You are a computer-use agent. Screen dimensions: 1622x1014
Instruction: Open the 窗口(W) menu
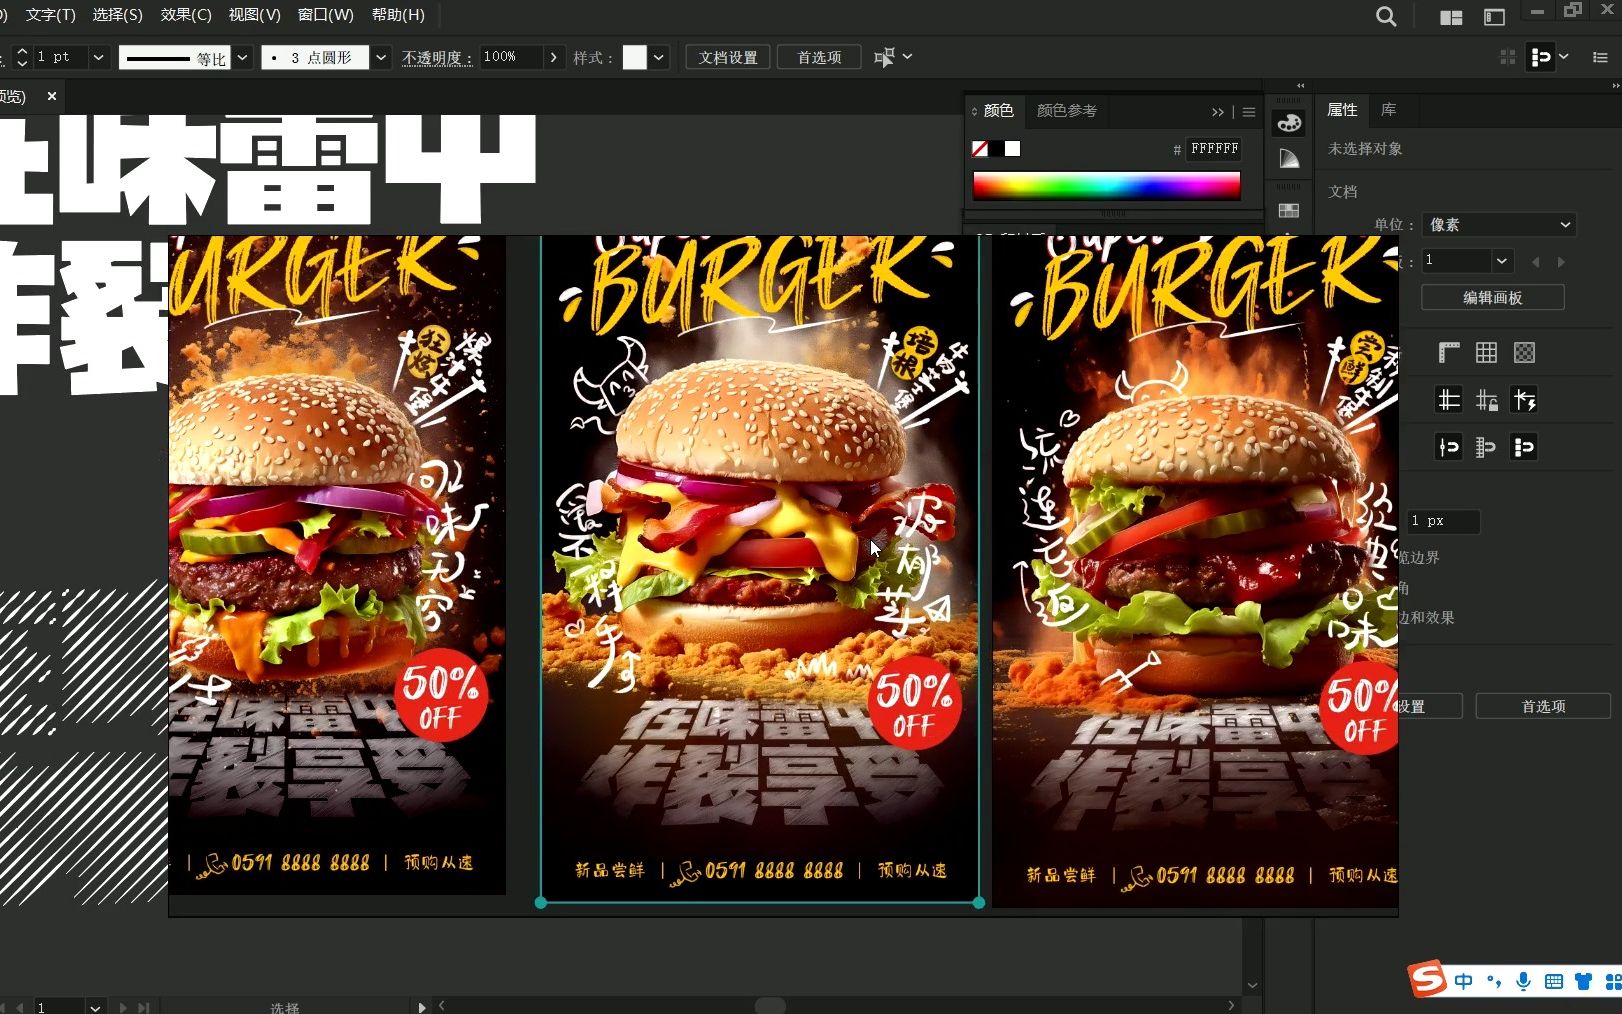pyautogui.click(x=326, y=15)
